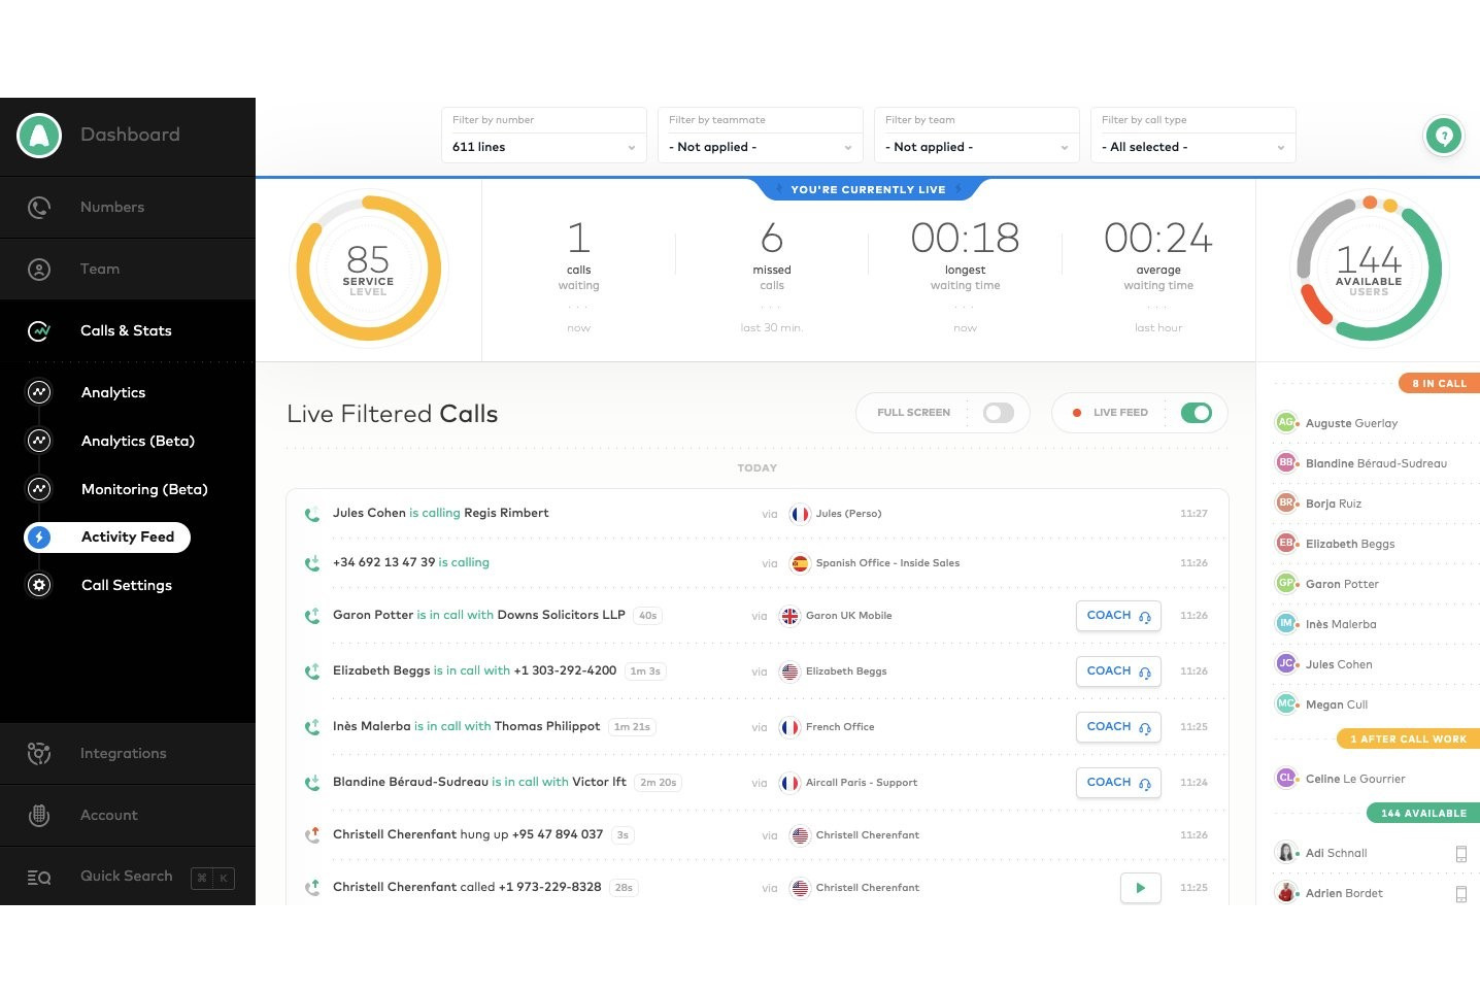Enable the Full Screen toggle
The width and height of the screenshot is (1480, 987).
pos(997,412)
